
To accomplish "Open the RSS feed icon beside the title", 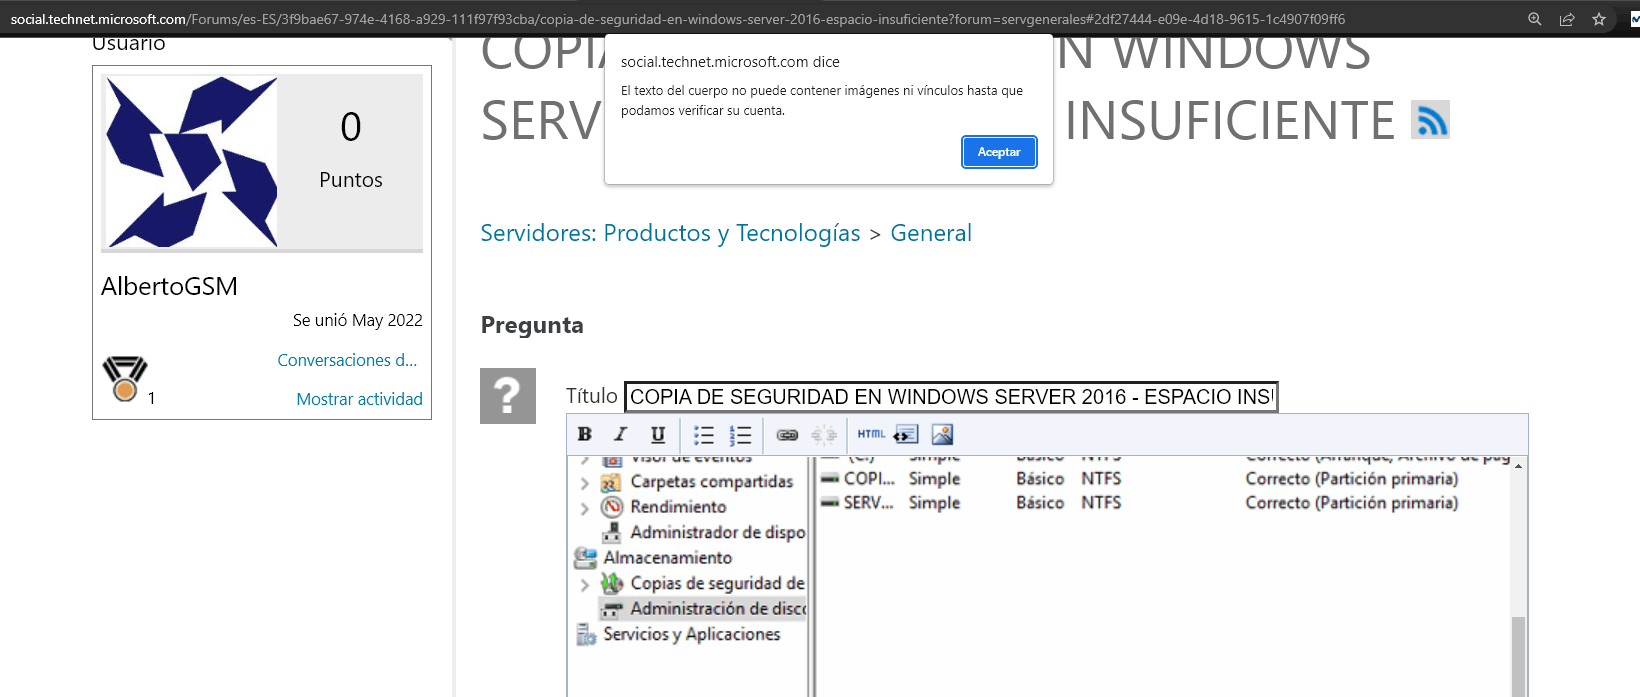I will 1430,120.
